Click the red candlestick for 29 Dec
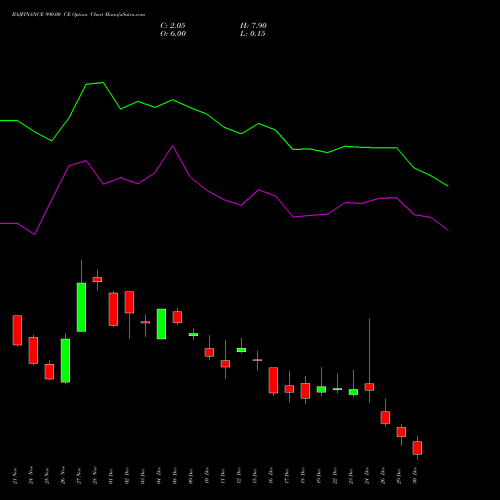 [401, 432]
